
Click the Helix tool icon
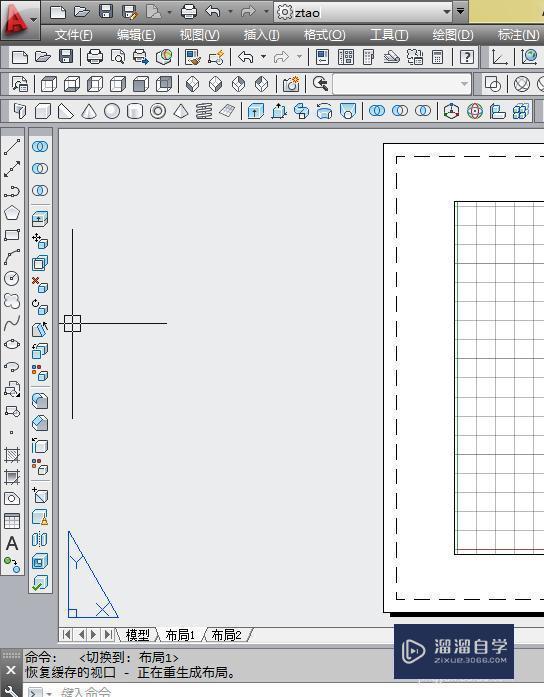click(x=204, y=111)
